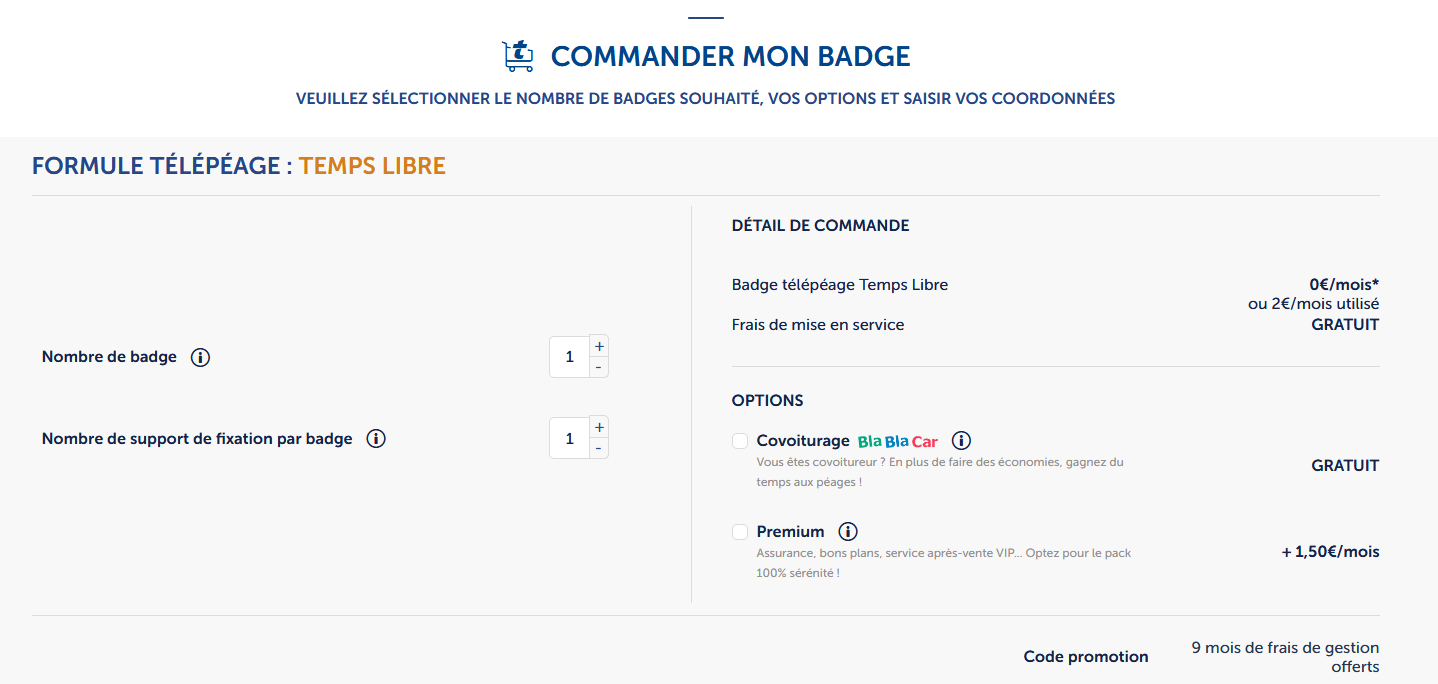The width and height of the screenshot is (1438, 684).
Task: Click the Code promotion link
Action: 1085,656
